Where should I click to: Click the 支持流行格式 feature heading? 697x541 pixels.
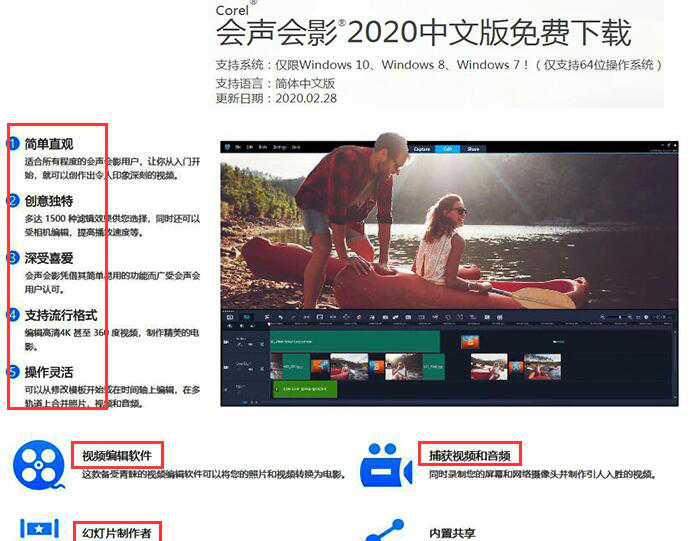point(61,315)
